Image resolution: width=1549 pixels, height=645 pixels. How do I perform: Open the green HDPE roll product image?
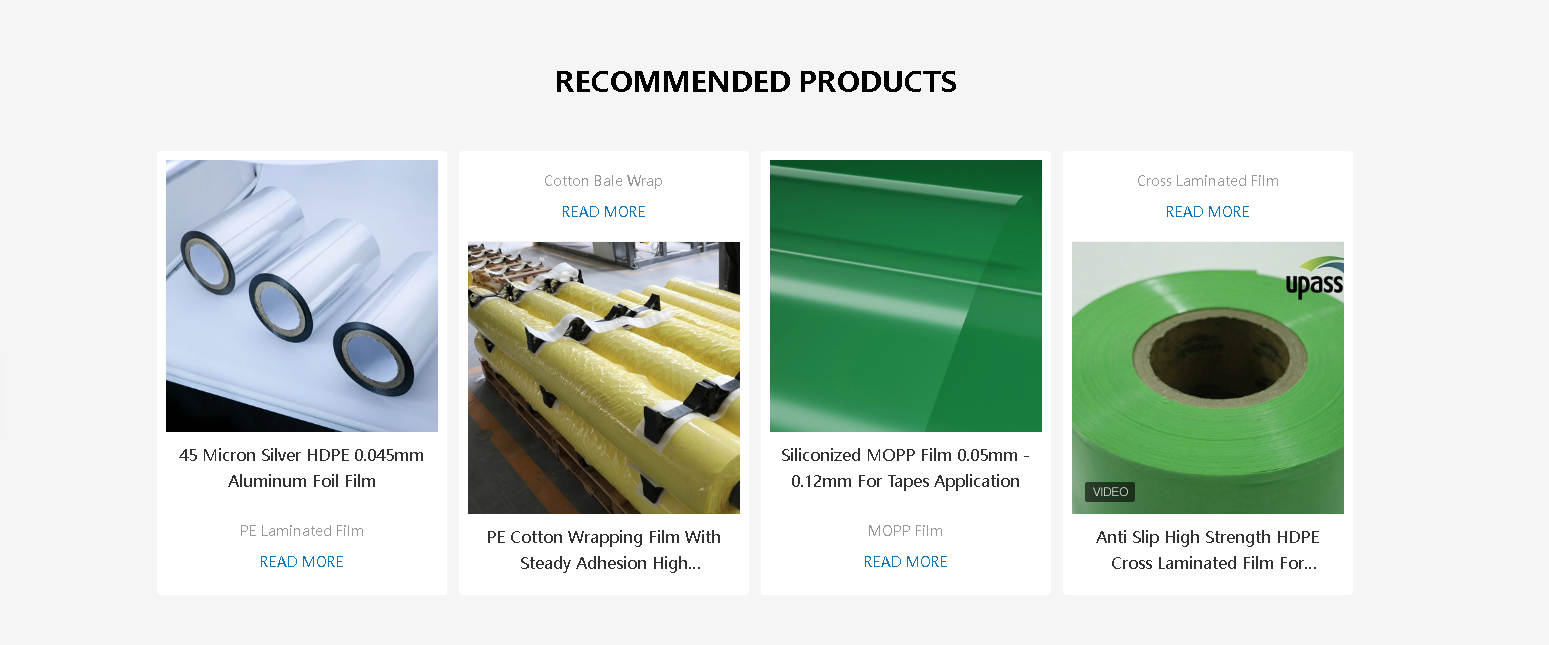[x=1208, y=378]
